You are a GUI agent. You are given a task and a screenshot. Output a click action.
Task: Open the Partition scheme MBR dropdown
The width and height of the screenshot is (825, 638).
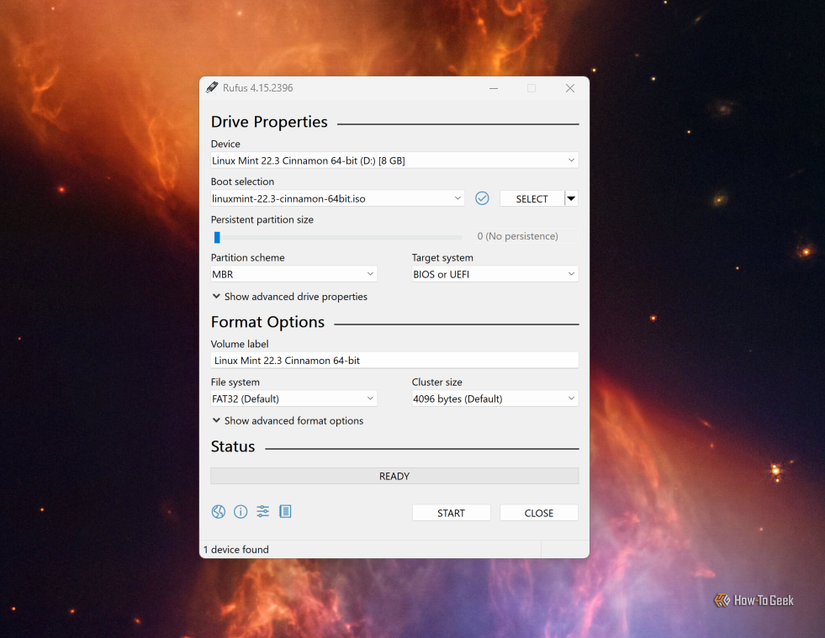click(x=294, y=274)
